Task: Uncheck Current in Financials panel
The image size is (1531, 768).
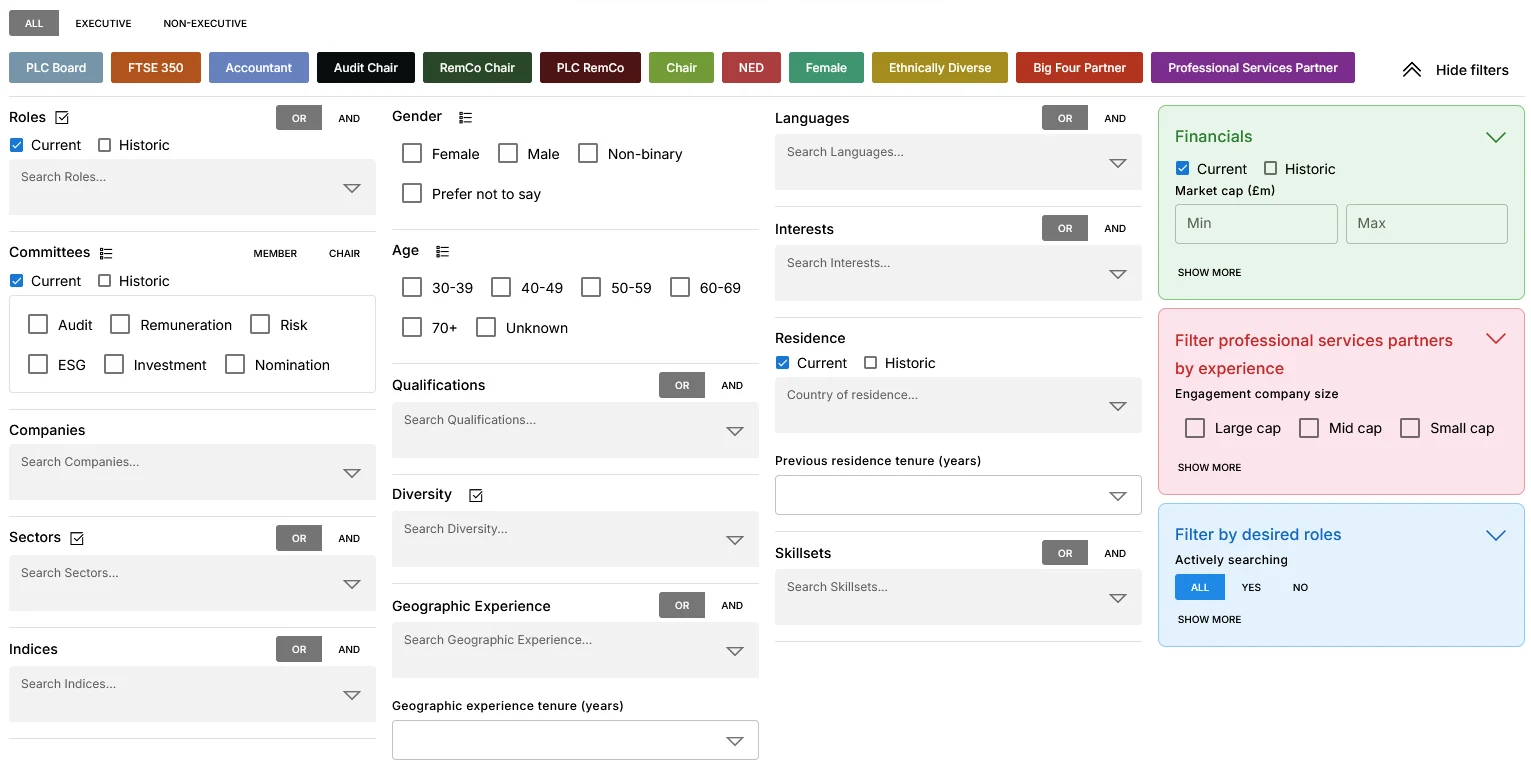Action: (1182, 169)
